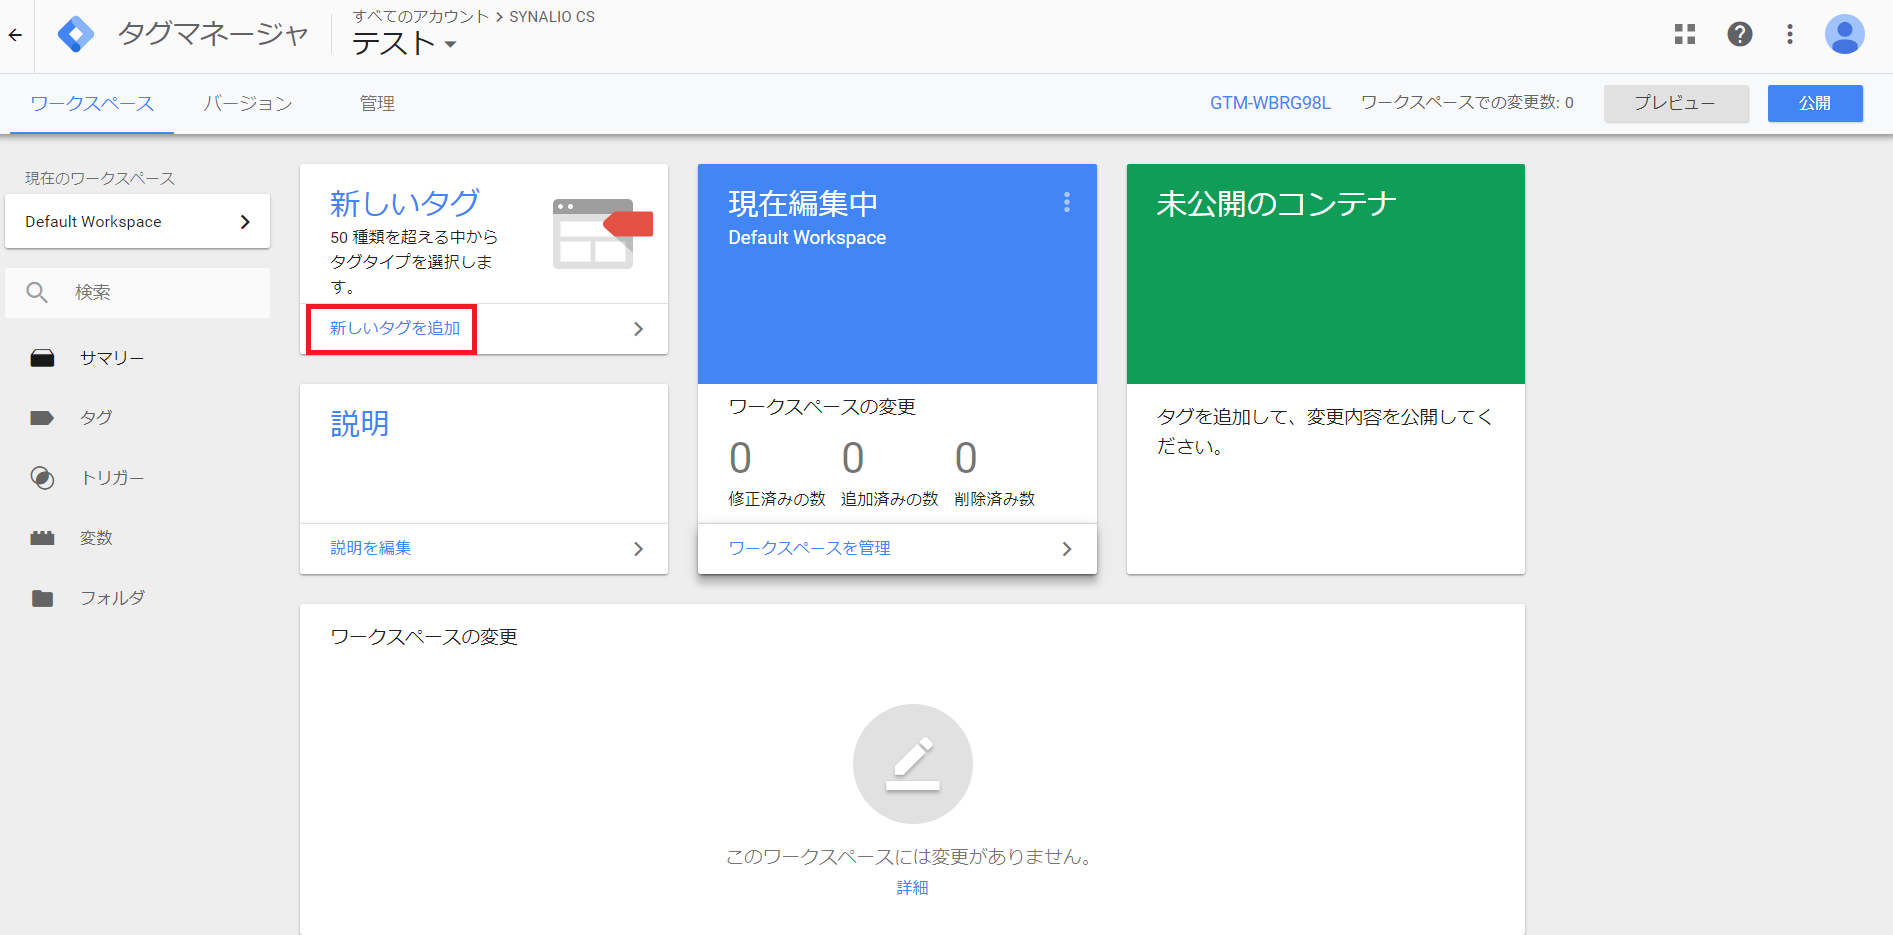1893x935 pixels.
Task: Click the 削除済み数 count label
Action: pyautogui.click(x=995, y=499)
